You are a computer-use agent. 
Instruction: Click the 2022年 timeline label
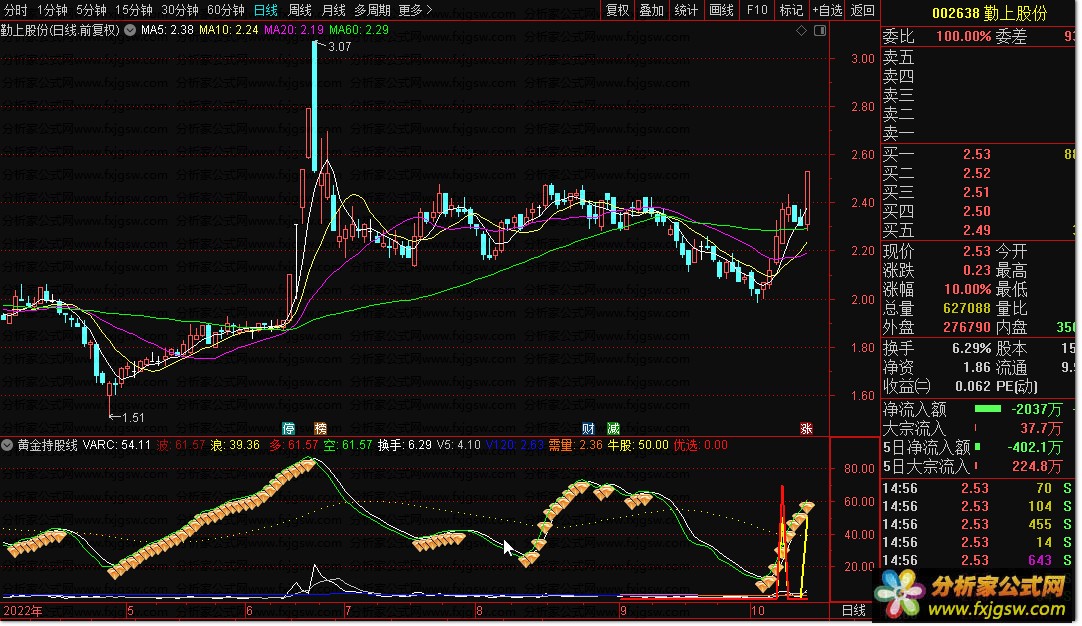point(23,611)
